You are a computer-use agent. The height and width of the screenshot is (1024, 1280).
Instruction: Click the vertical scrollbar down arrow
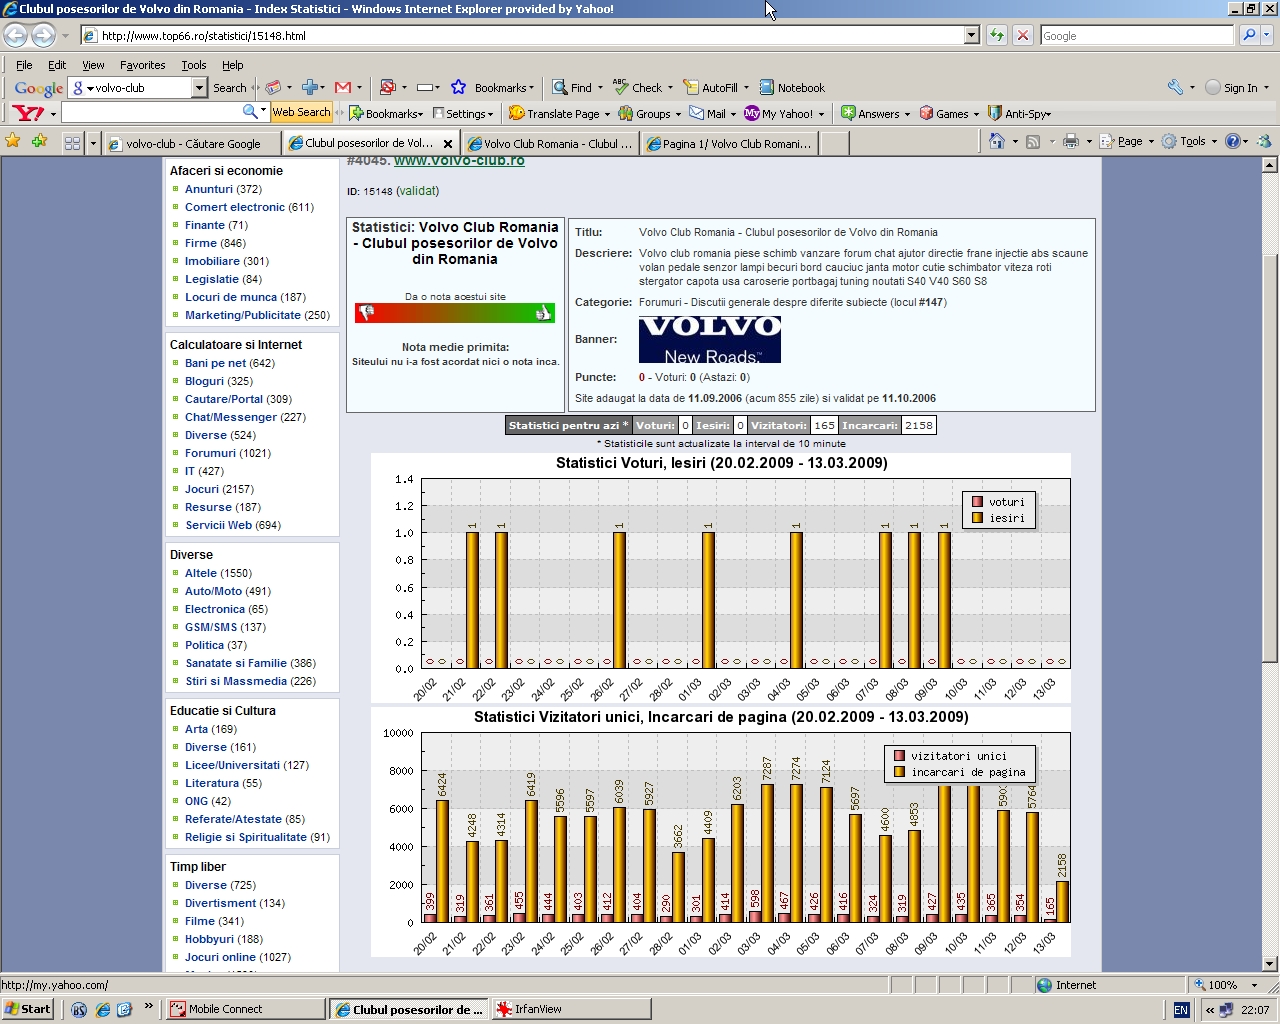(x=1270, y=964)
